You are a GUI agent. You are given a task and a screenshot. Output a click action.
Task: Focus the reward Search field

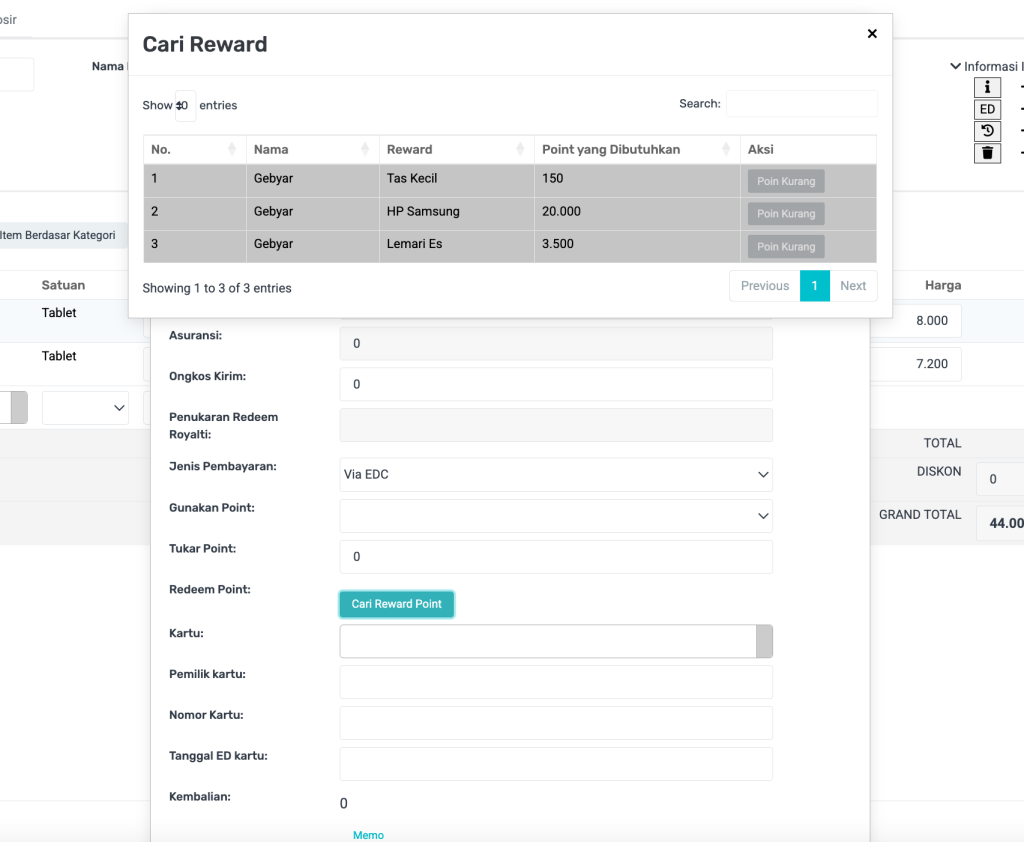pyautogui.click(x=801, y=104)
